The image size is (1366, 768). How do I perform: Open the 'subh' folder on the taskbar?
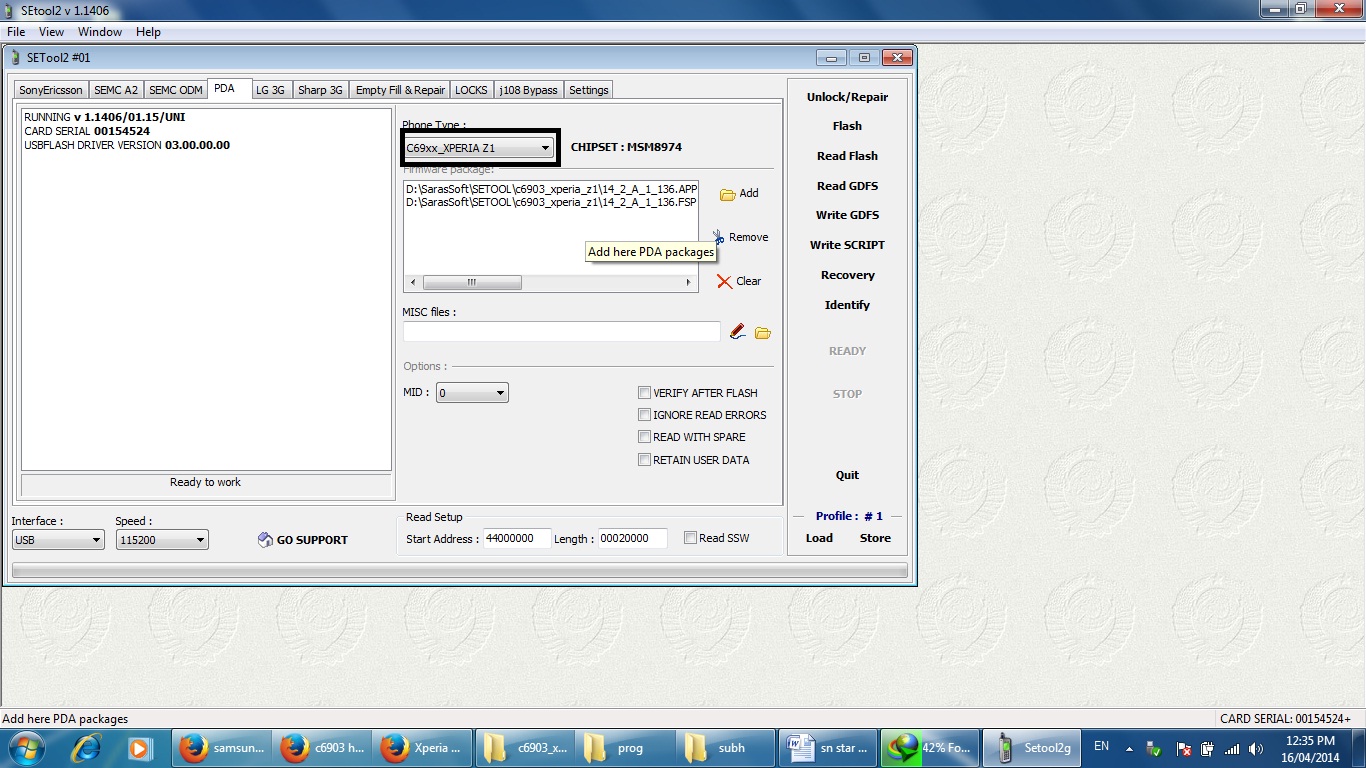point(726,747)
